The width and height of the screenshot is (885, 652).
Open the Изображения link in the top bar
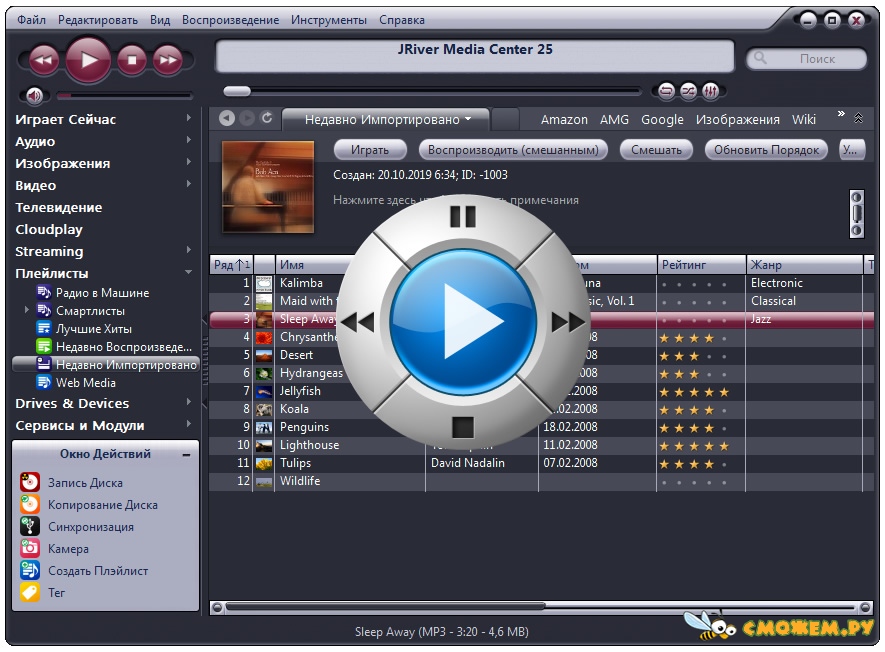[x=738, y=120]
